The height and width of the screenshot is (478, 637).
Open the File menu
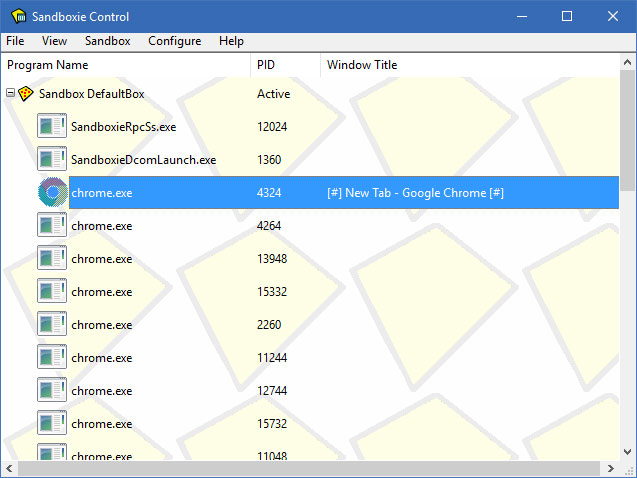point(15,41)
